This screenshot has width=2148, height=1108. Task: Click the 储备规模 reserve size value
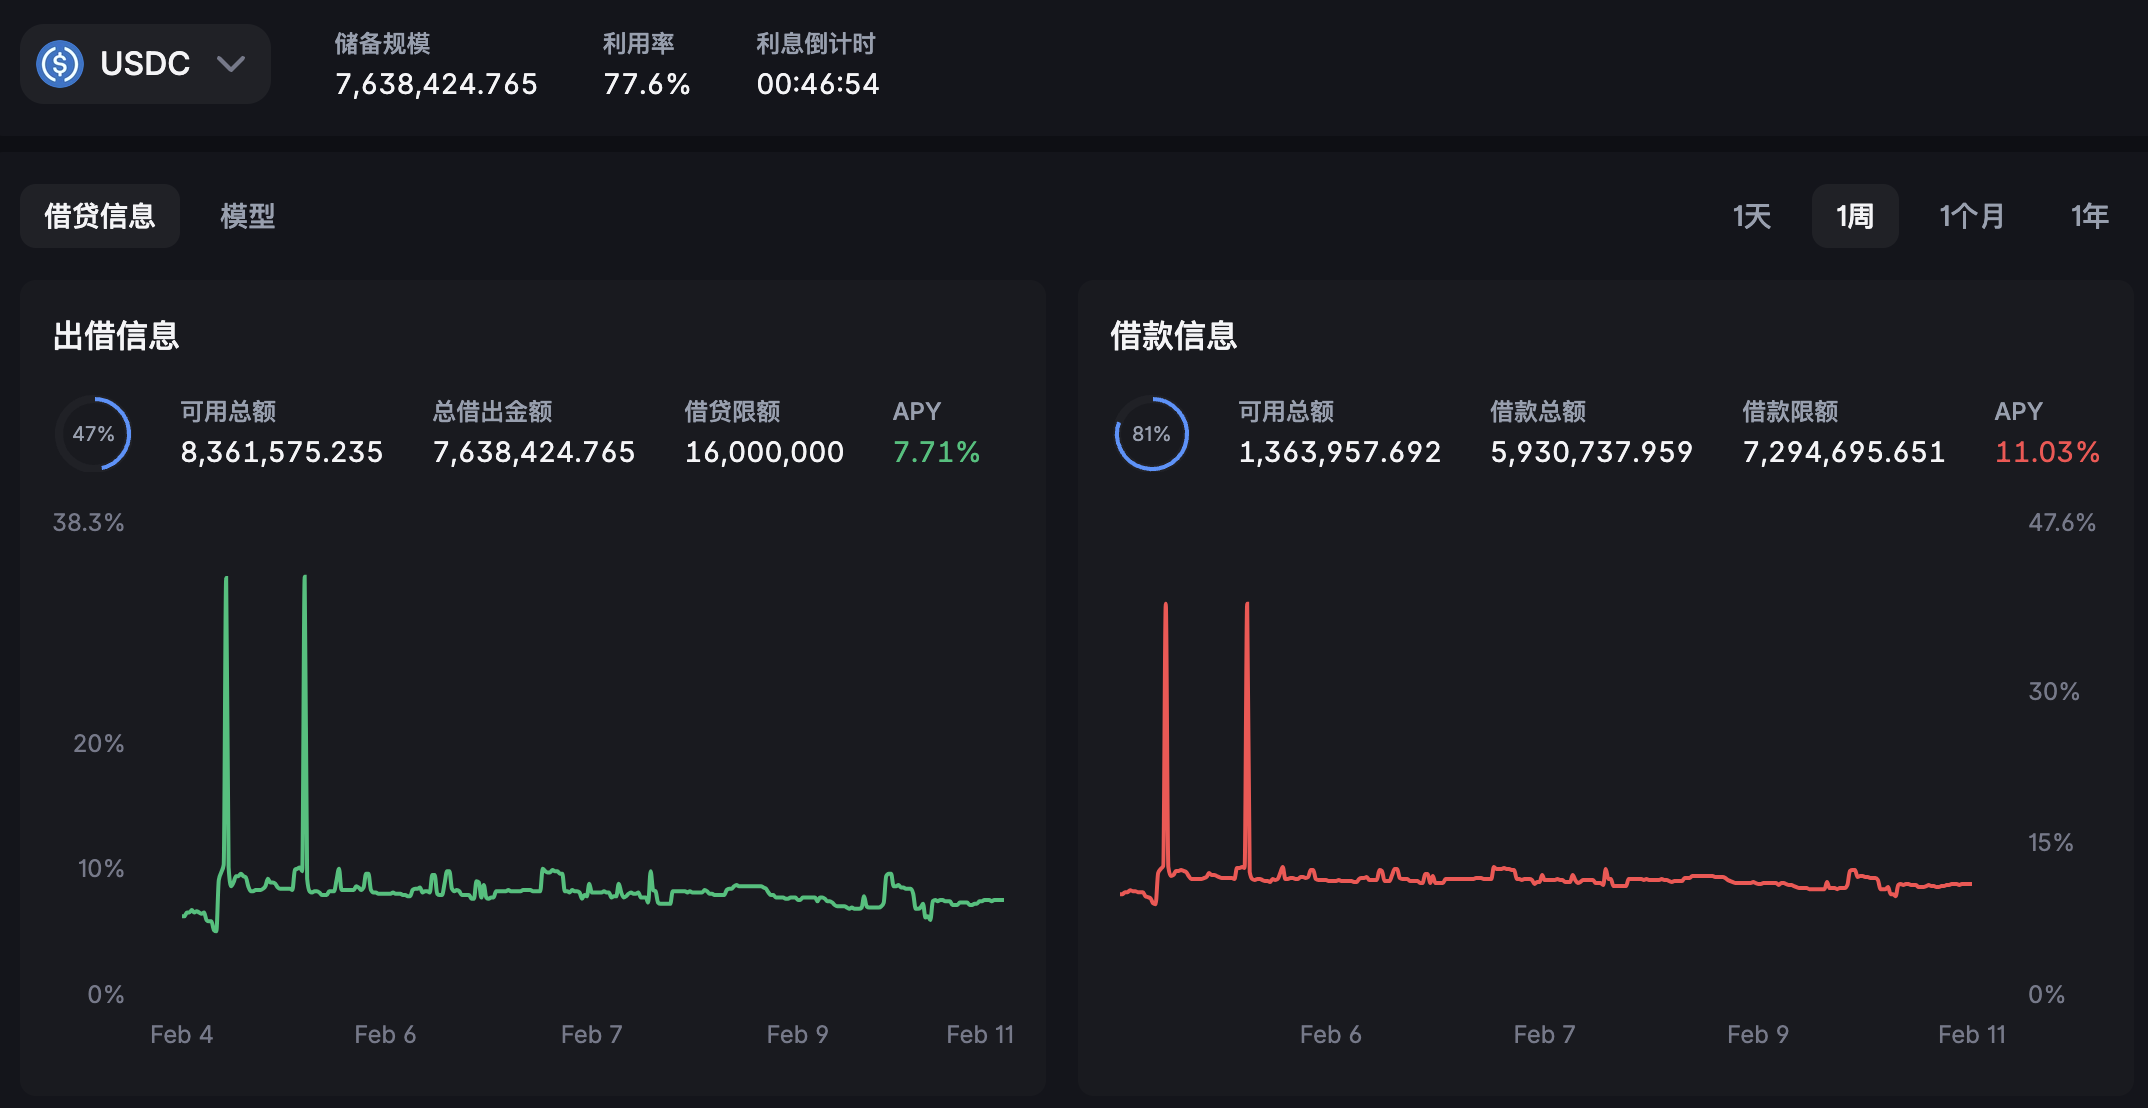(436, 84)
